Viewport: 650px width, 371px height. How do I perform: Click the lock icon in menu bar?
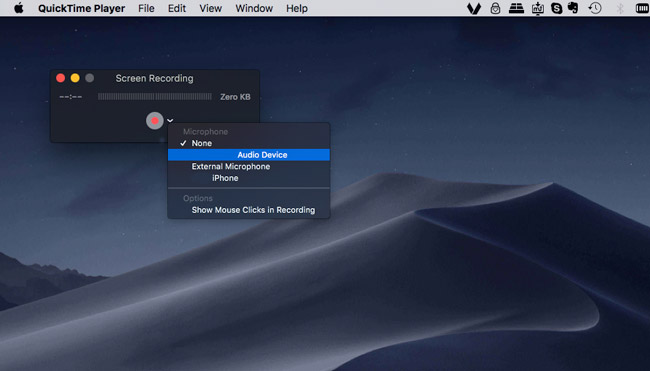[495, 8]
